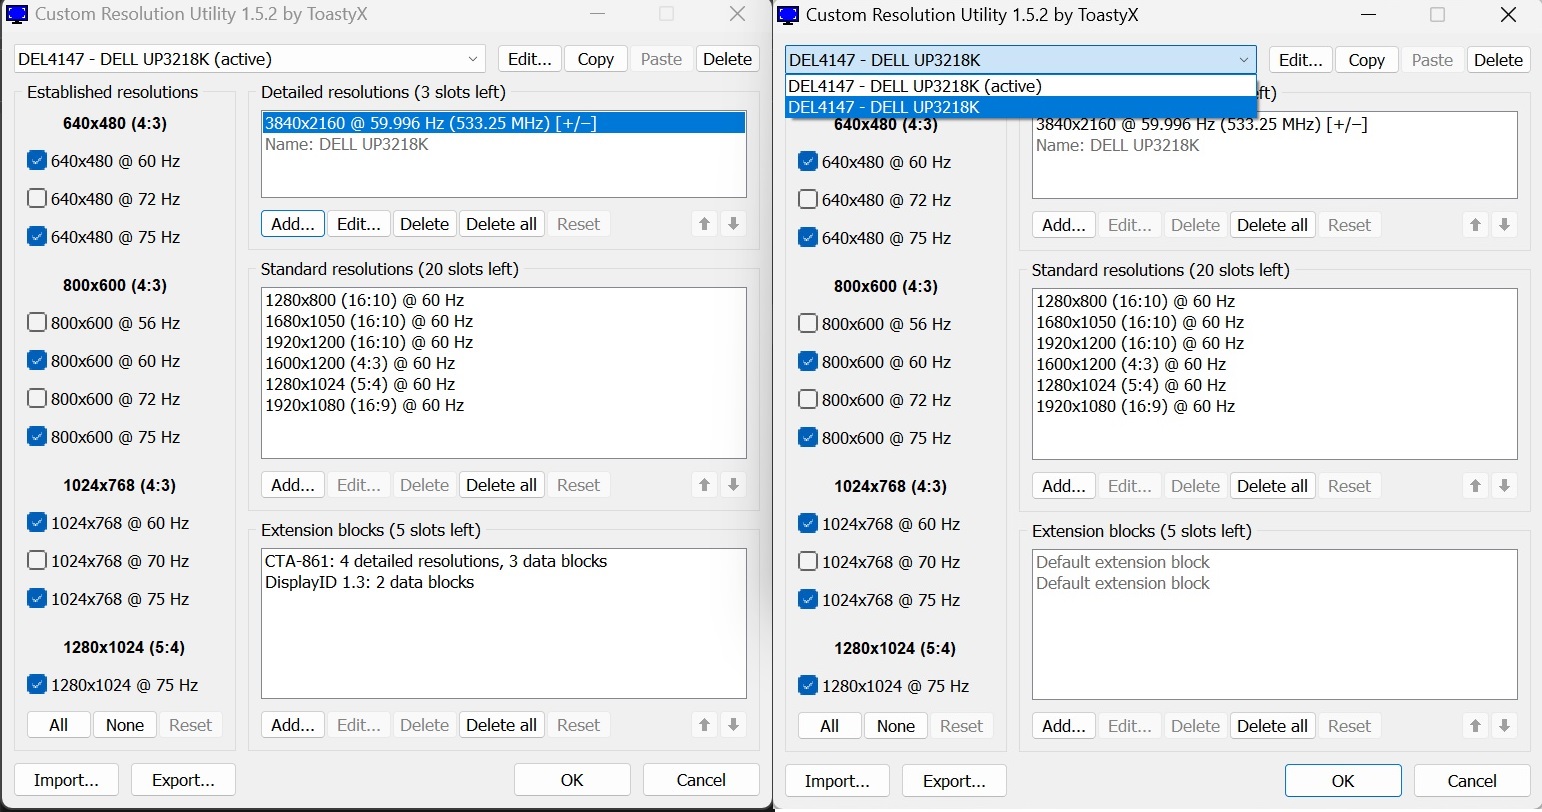Click move-down arrow for Detailed resolutions, right window
The height and width of the screenshot is (812, 1542).
pyautogui.click(x=1504, y=225)
